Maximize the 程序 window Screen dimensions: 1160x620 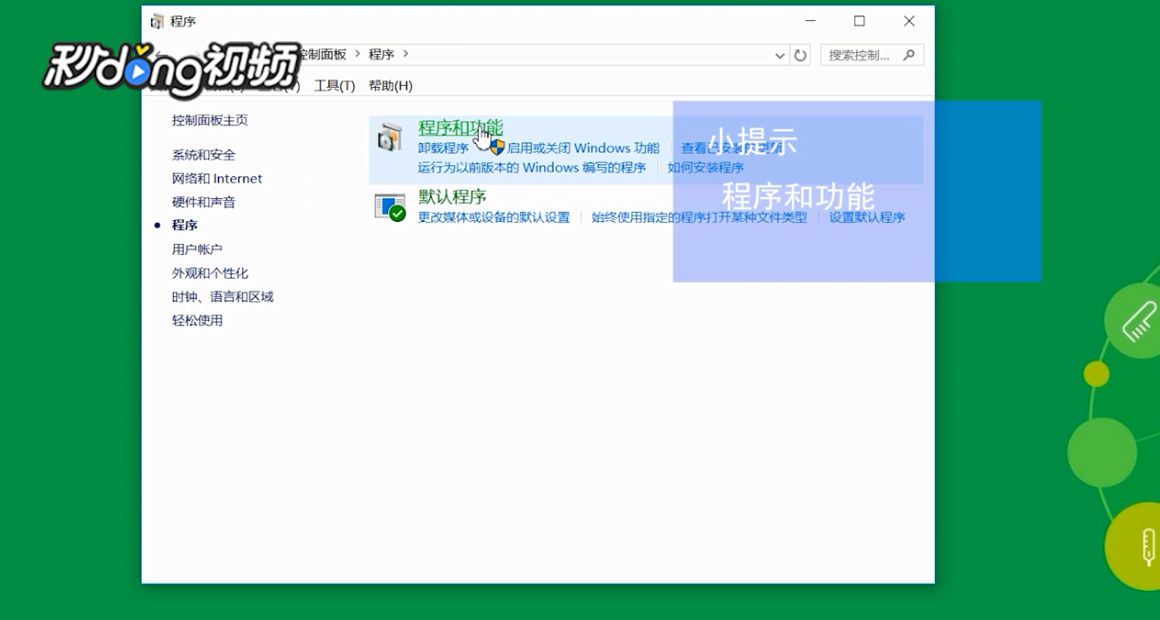[x=860, y=21]
